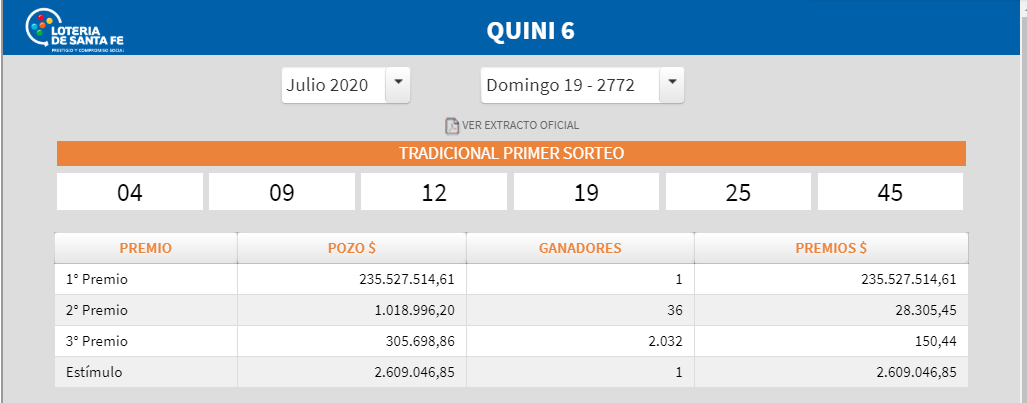Select the Estímulo row label
1027x403 pixels.
point(94,372)
